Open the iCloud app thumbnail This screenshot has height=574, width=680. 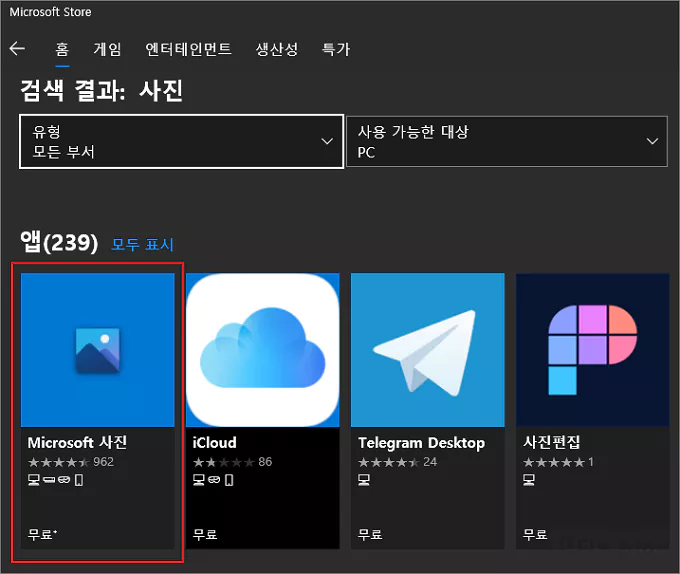262,350
